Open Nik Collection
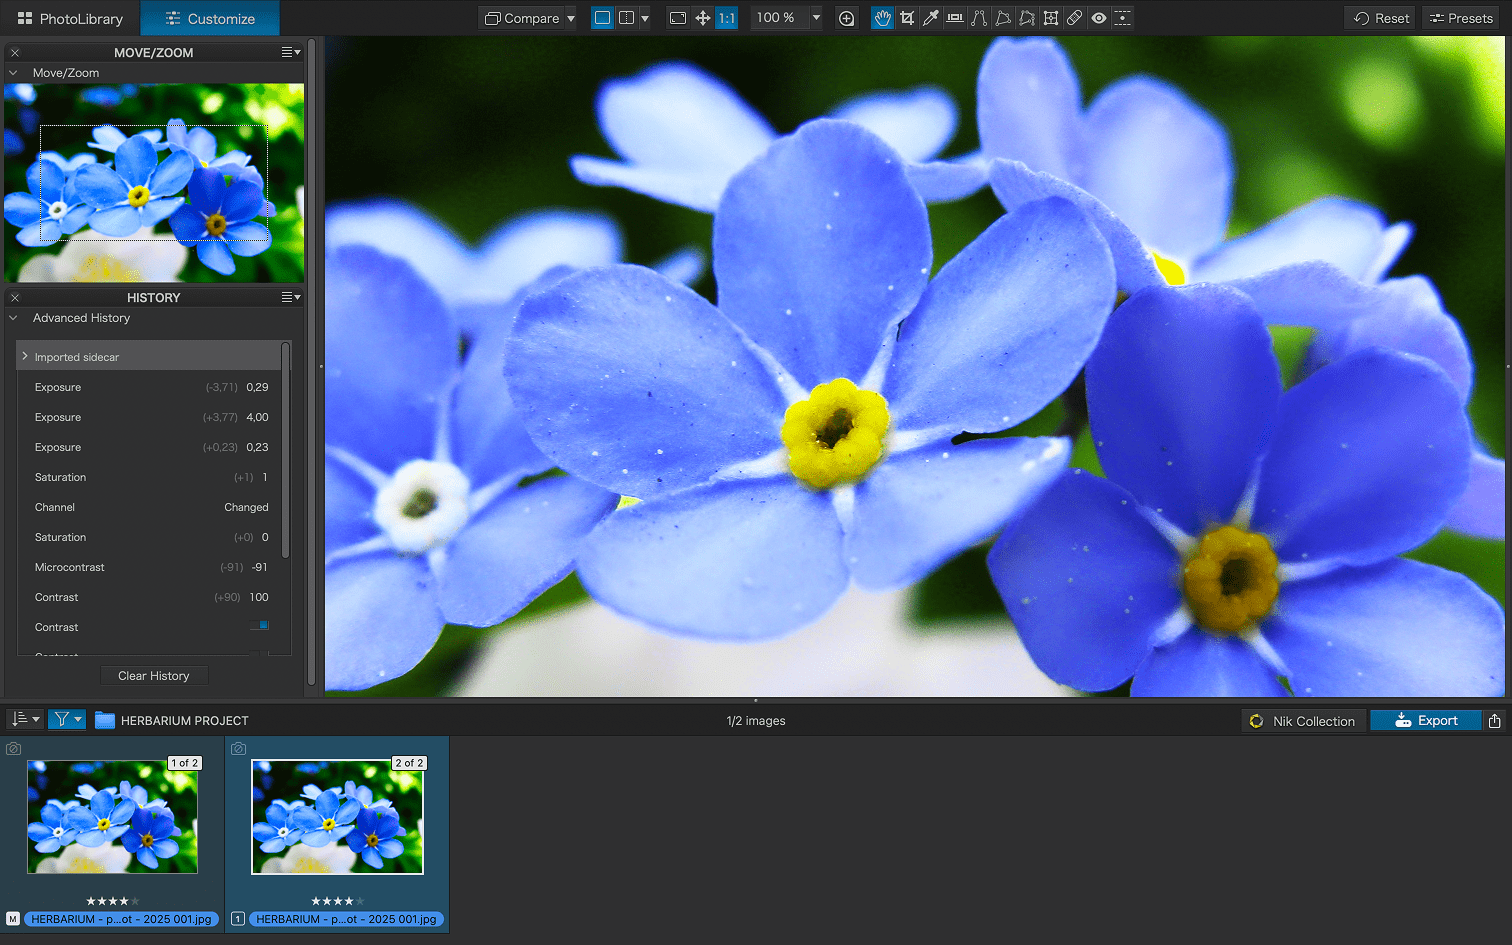This screenshot has height=945, width=1512. (1304, 720)
